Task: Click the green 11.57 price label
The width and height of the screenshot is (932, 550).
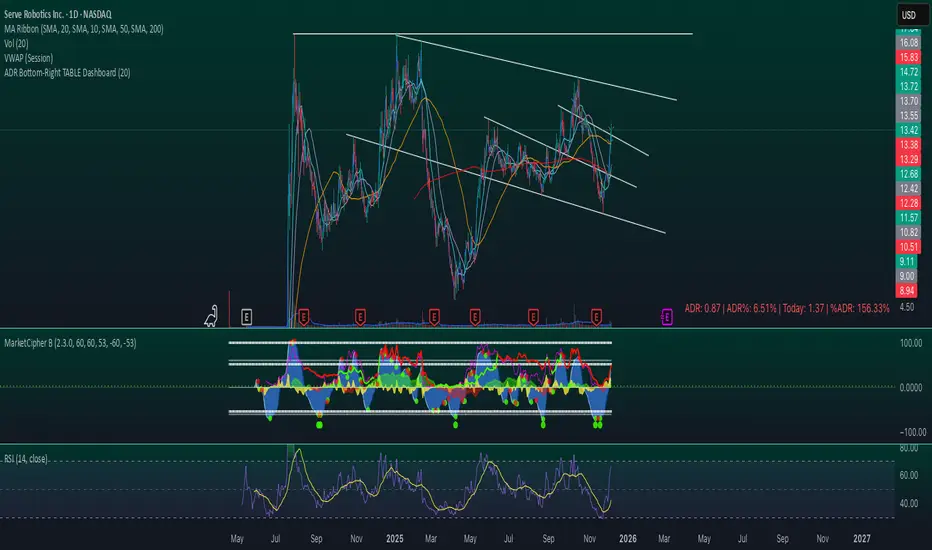Action: click(x=908, y=218)
